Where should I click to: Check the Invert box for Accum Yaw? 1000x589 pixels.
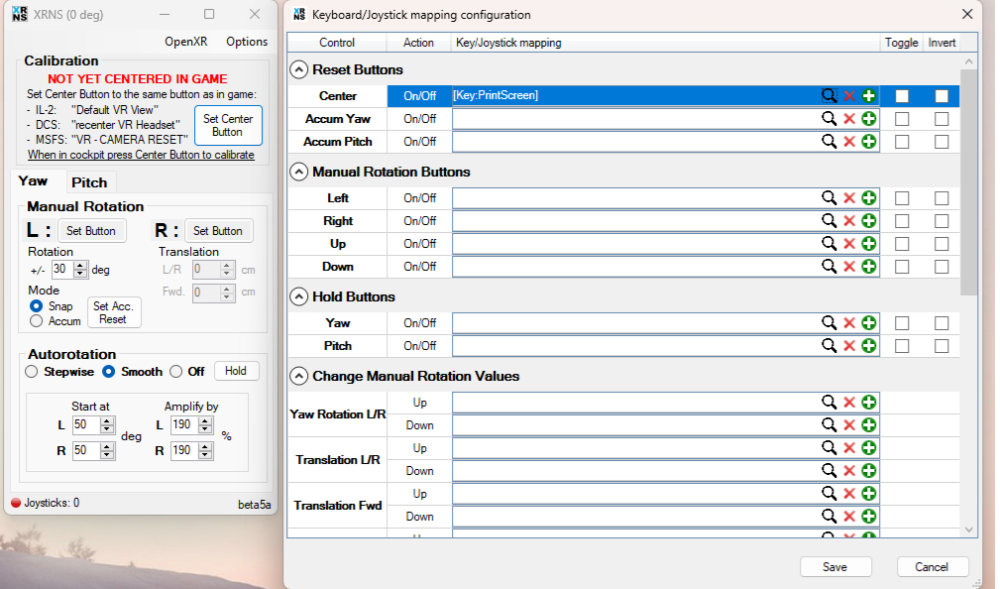click(x=941, y=119)
